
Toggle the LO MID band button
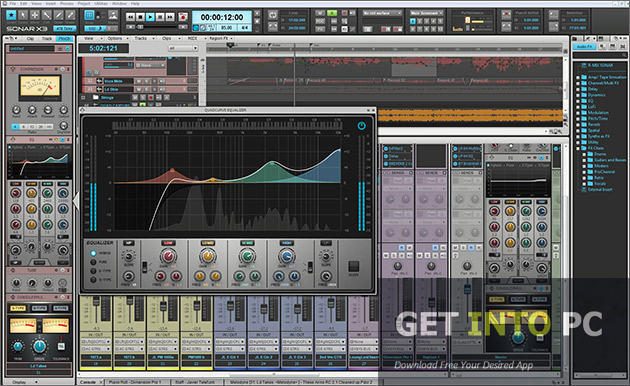(x=207, y=243)
